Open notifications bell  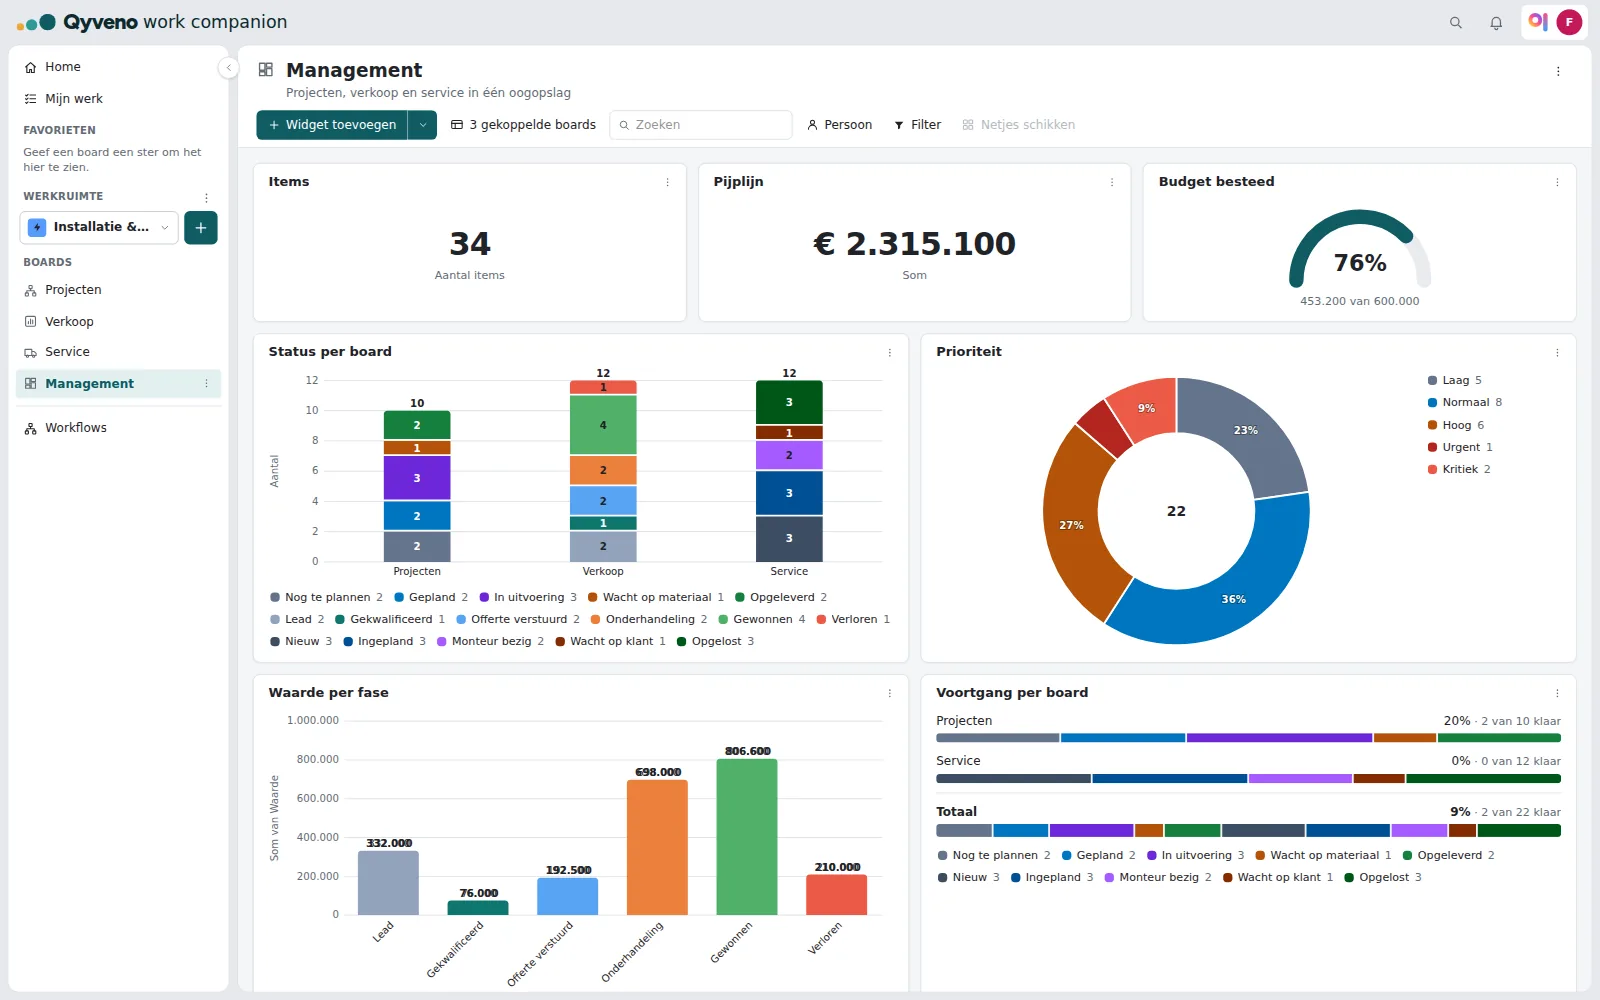tap(1496, 23)
